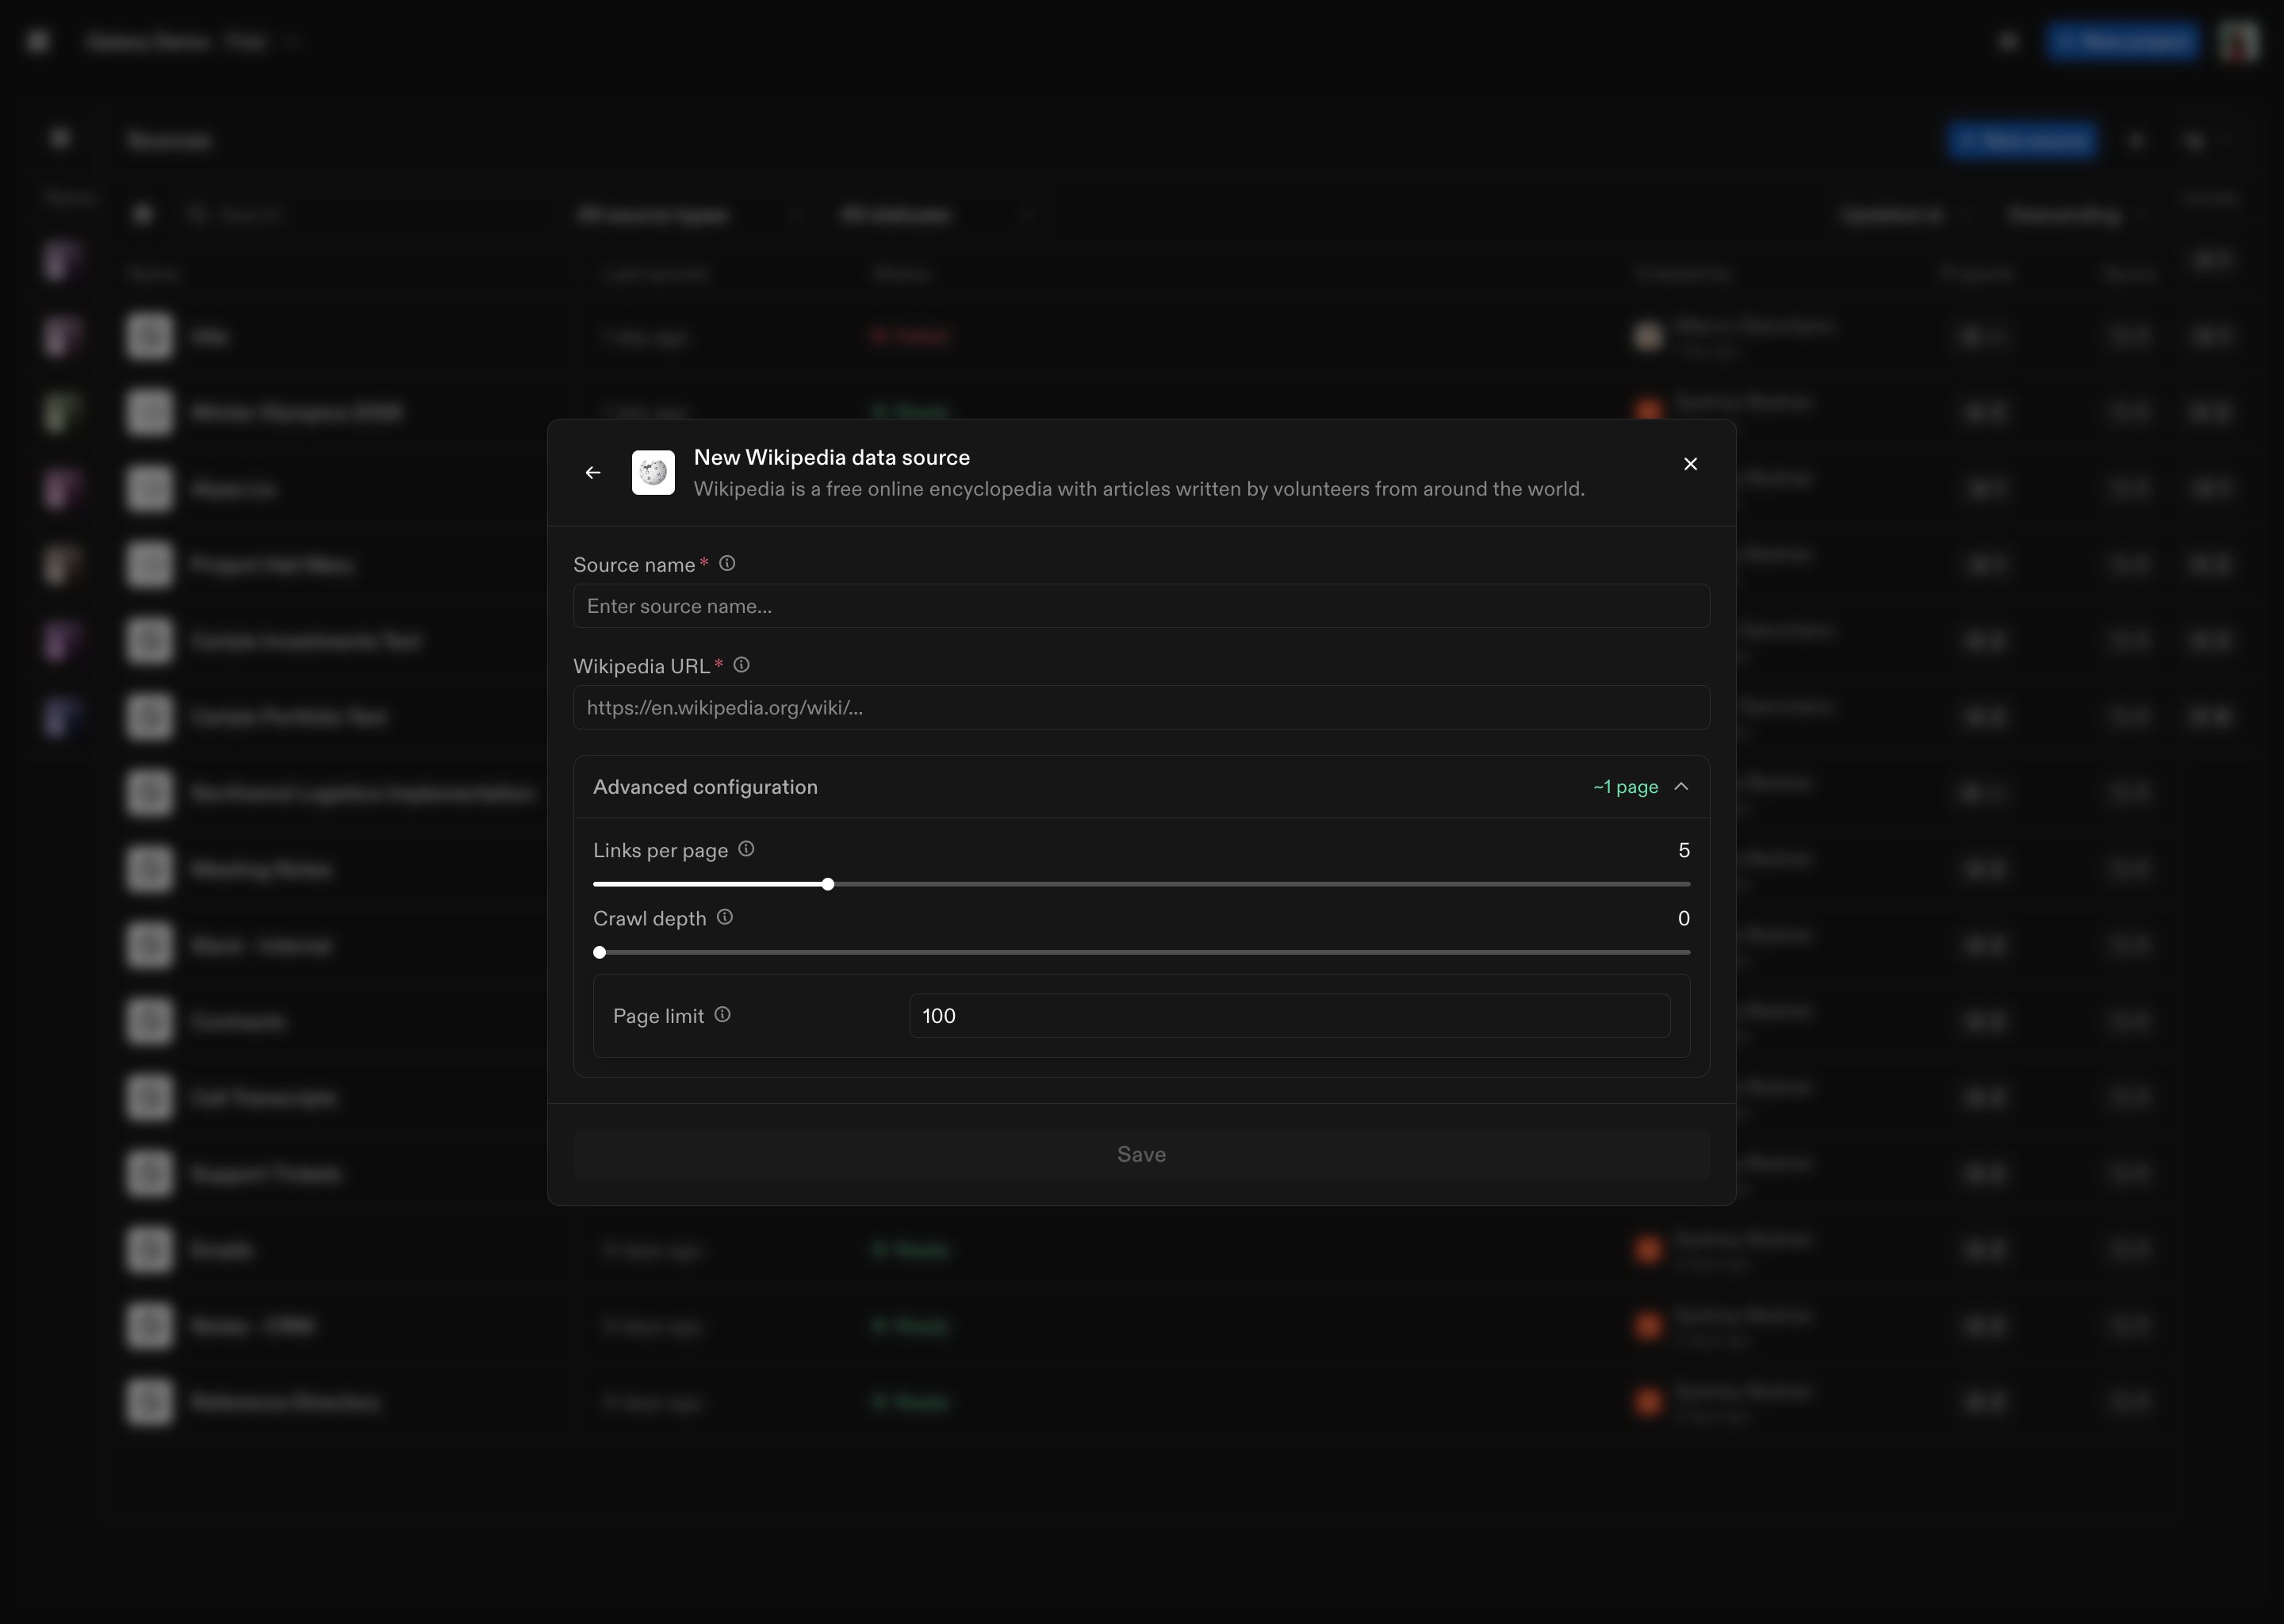The height and width of the screenshot is (1624, 2284).
Task: Click the Page limit field showing 100
Action: click(x=1289, y=1016)
